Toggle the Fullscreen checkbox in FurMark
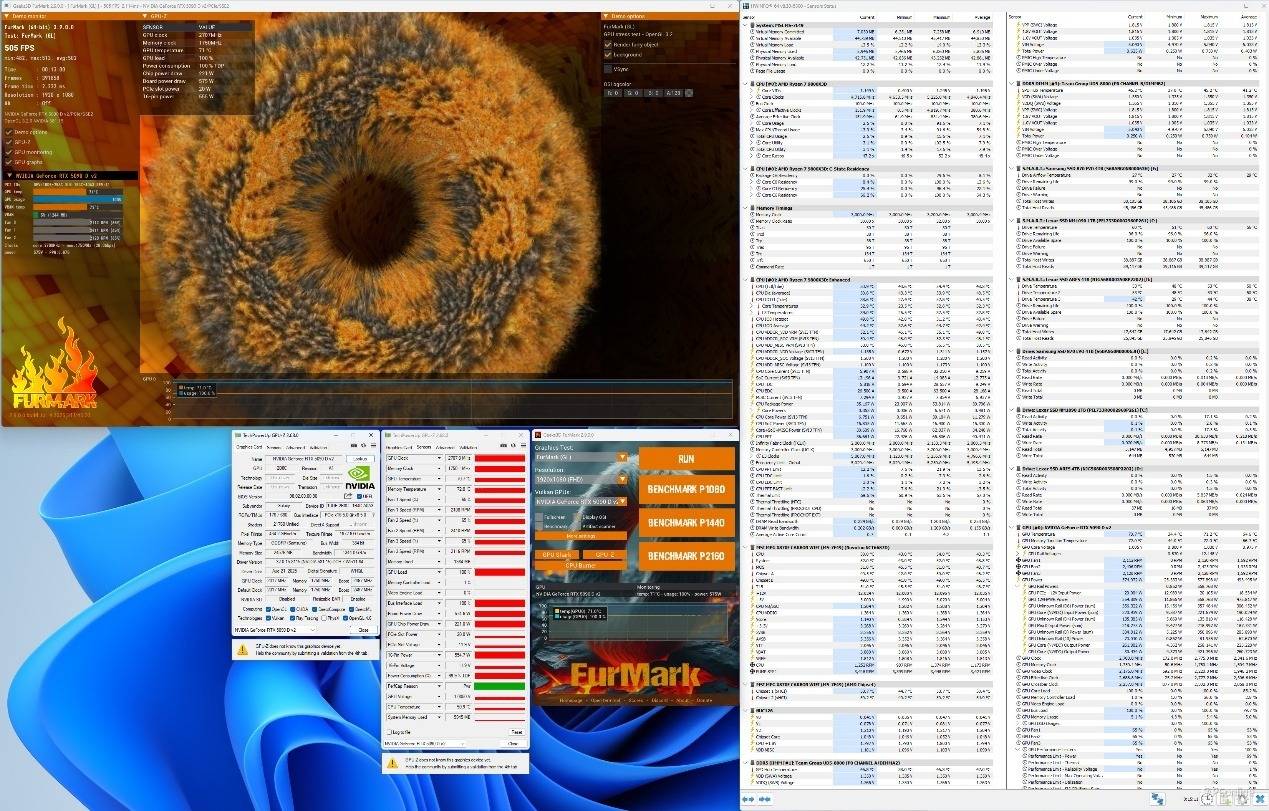Image resolution: width=1269 pixels, height=811 pixels. coord(541,517)
